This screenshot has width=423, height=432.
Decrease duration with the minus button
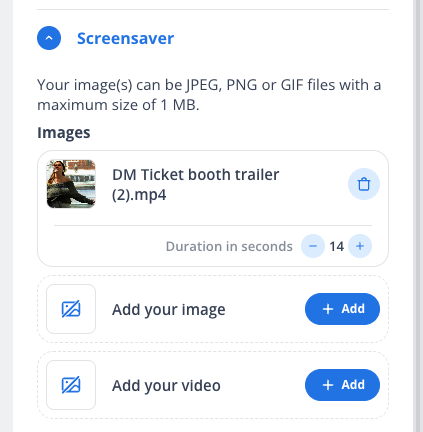(313, 246)
